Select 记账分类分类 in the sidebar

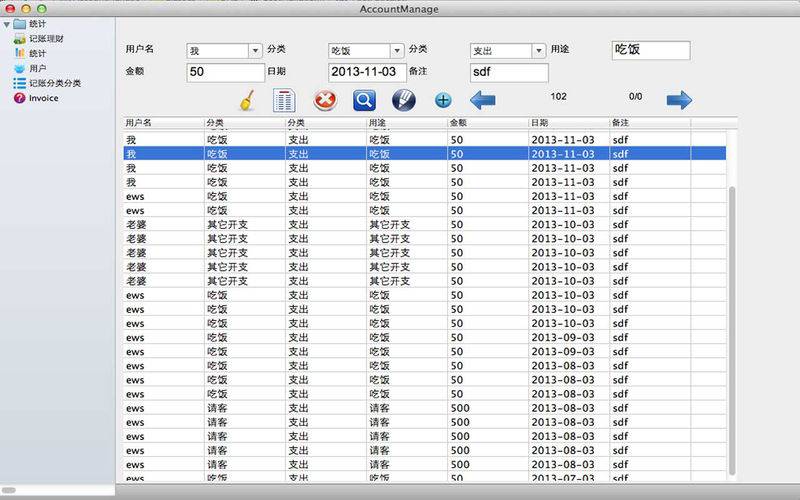55,83
